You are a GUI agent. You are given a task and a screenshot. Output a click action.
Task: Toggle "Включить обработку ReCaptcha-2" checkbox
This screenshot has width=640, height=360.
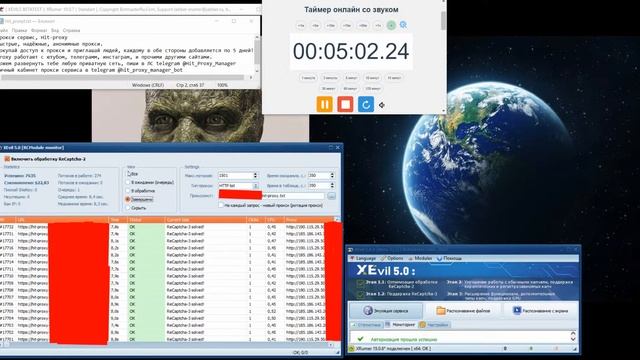(7, 159)
